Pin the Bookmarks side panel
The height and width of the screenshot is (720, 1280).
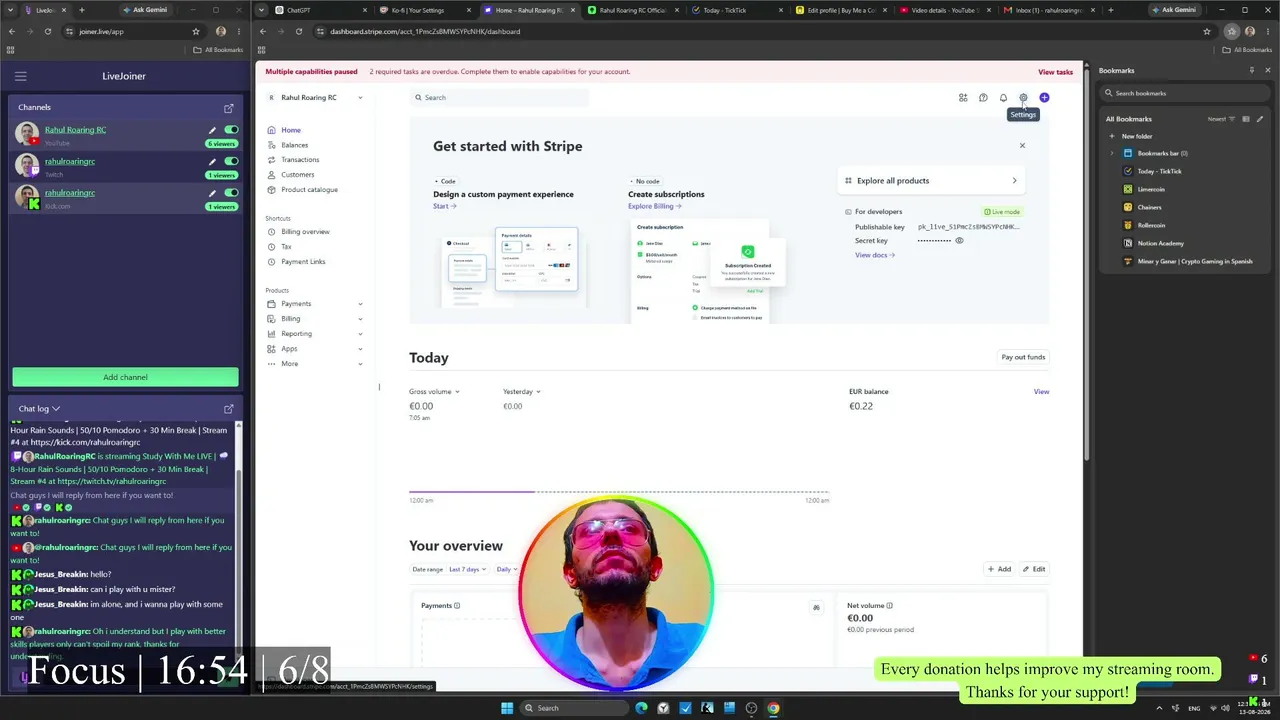coord(1252,71)
